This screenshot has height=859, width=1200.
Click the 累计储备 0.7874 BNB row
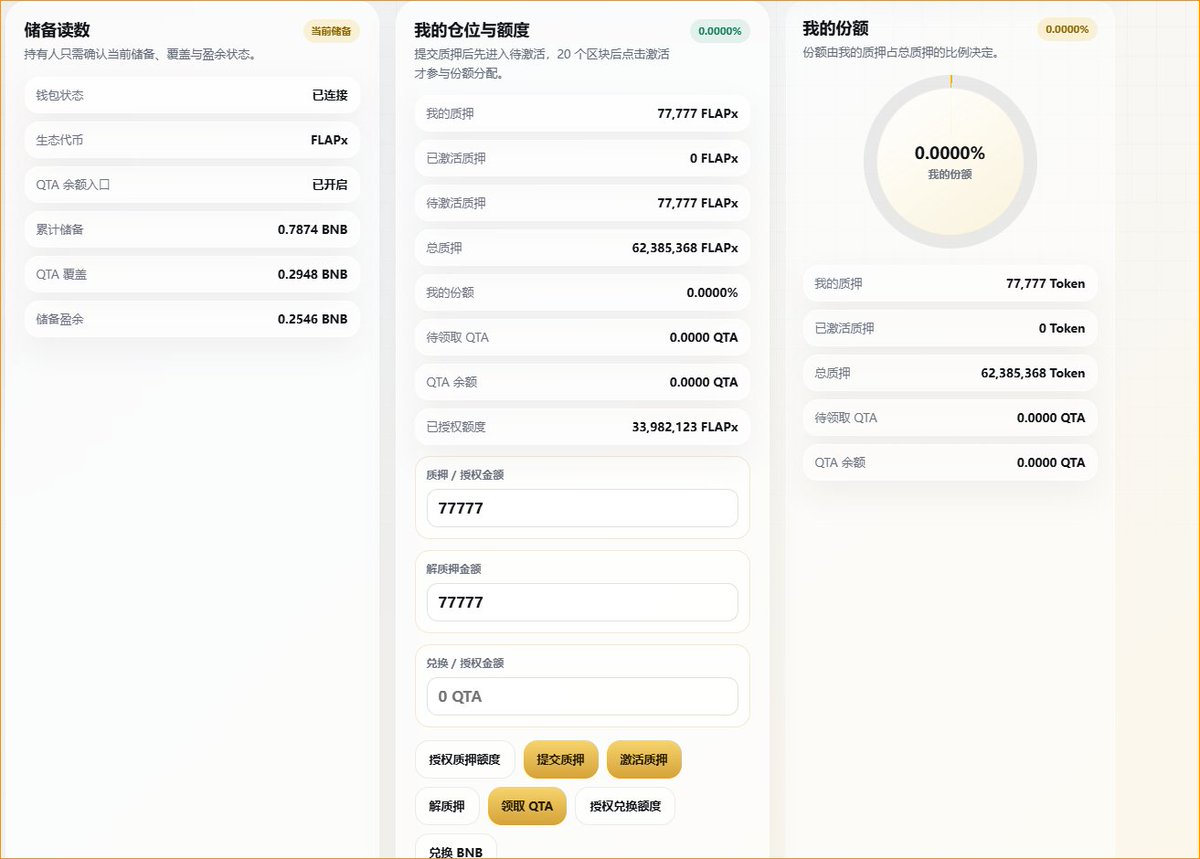[192, 229]
